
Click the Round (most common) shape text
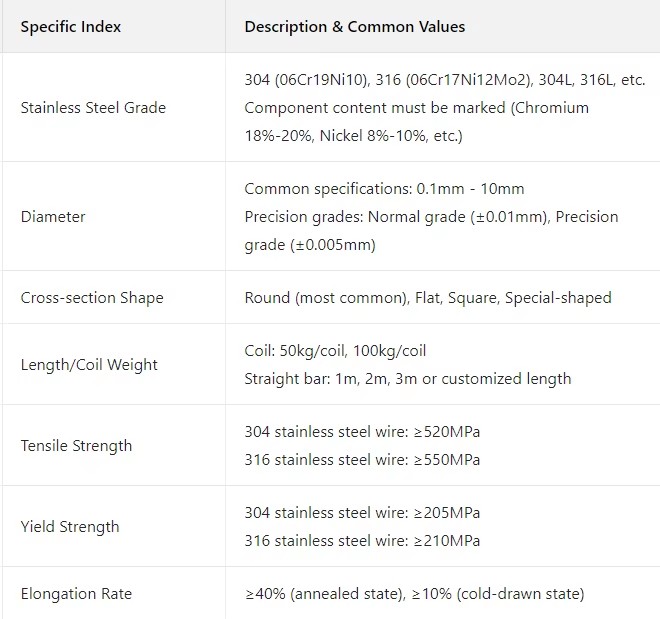[x=326, y=298]
